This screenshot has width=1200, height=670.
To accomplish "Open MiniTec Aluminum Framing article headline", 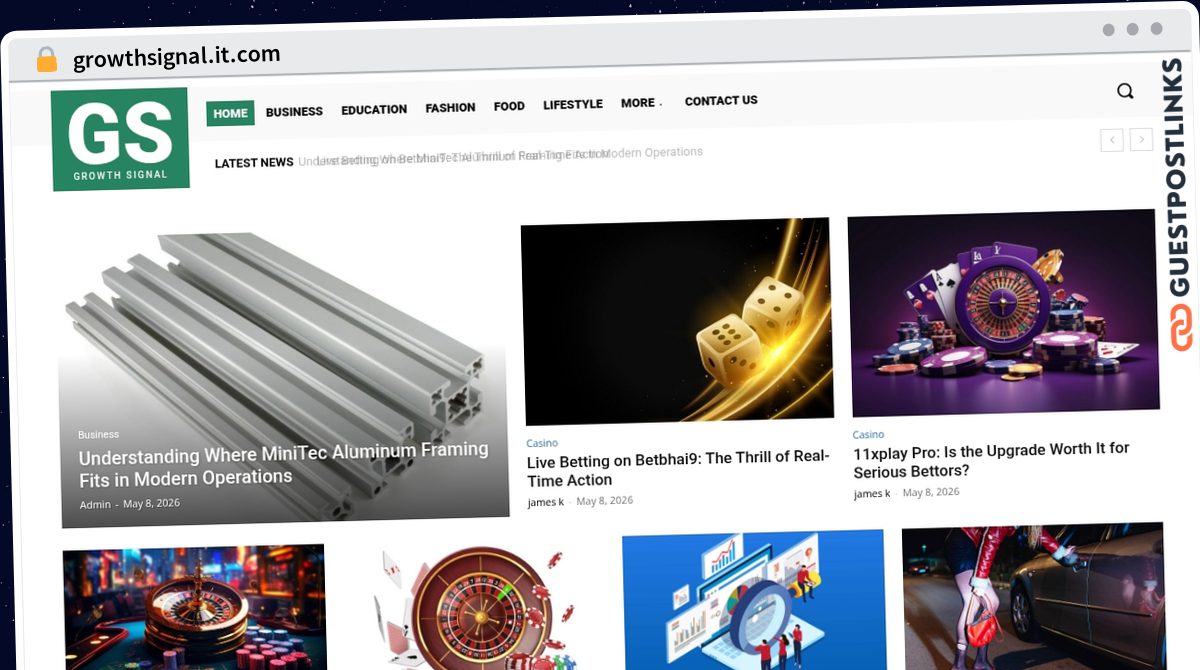I will point(284,465).
